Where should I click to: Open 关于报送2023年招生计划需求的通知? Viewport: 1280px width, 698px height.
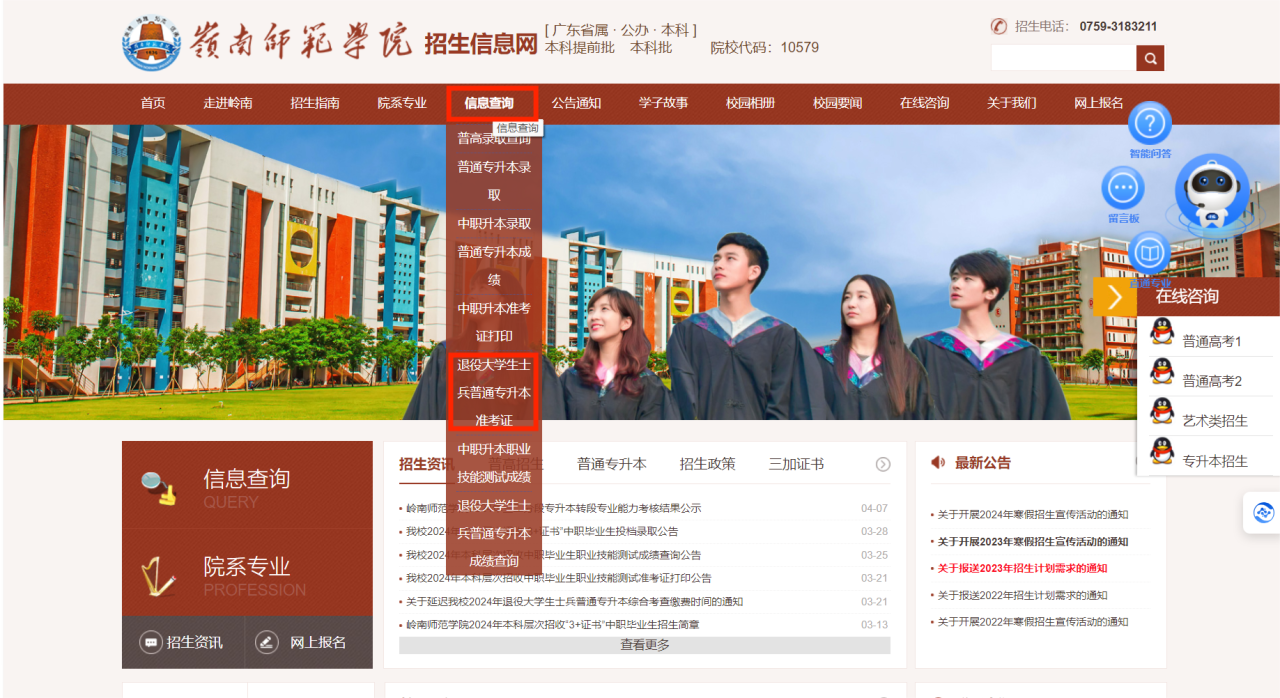click(1022, 569)
